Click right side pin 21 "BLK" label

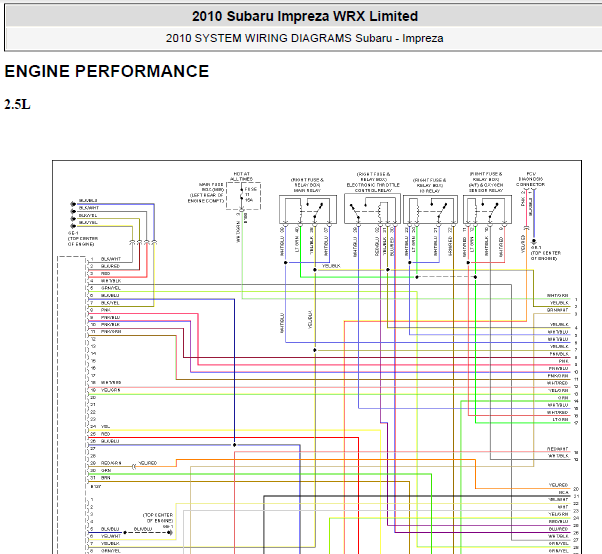[564, 493]
